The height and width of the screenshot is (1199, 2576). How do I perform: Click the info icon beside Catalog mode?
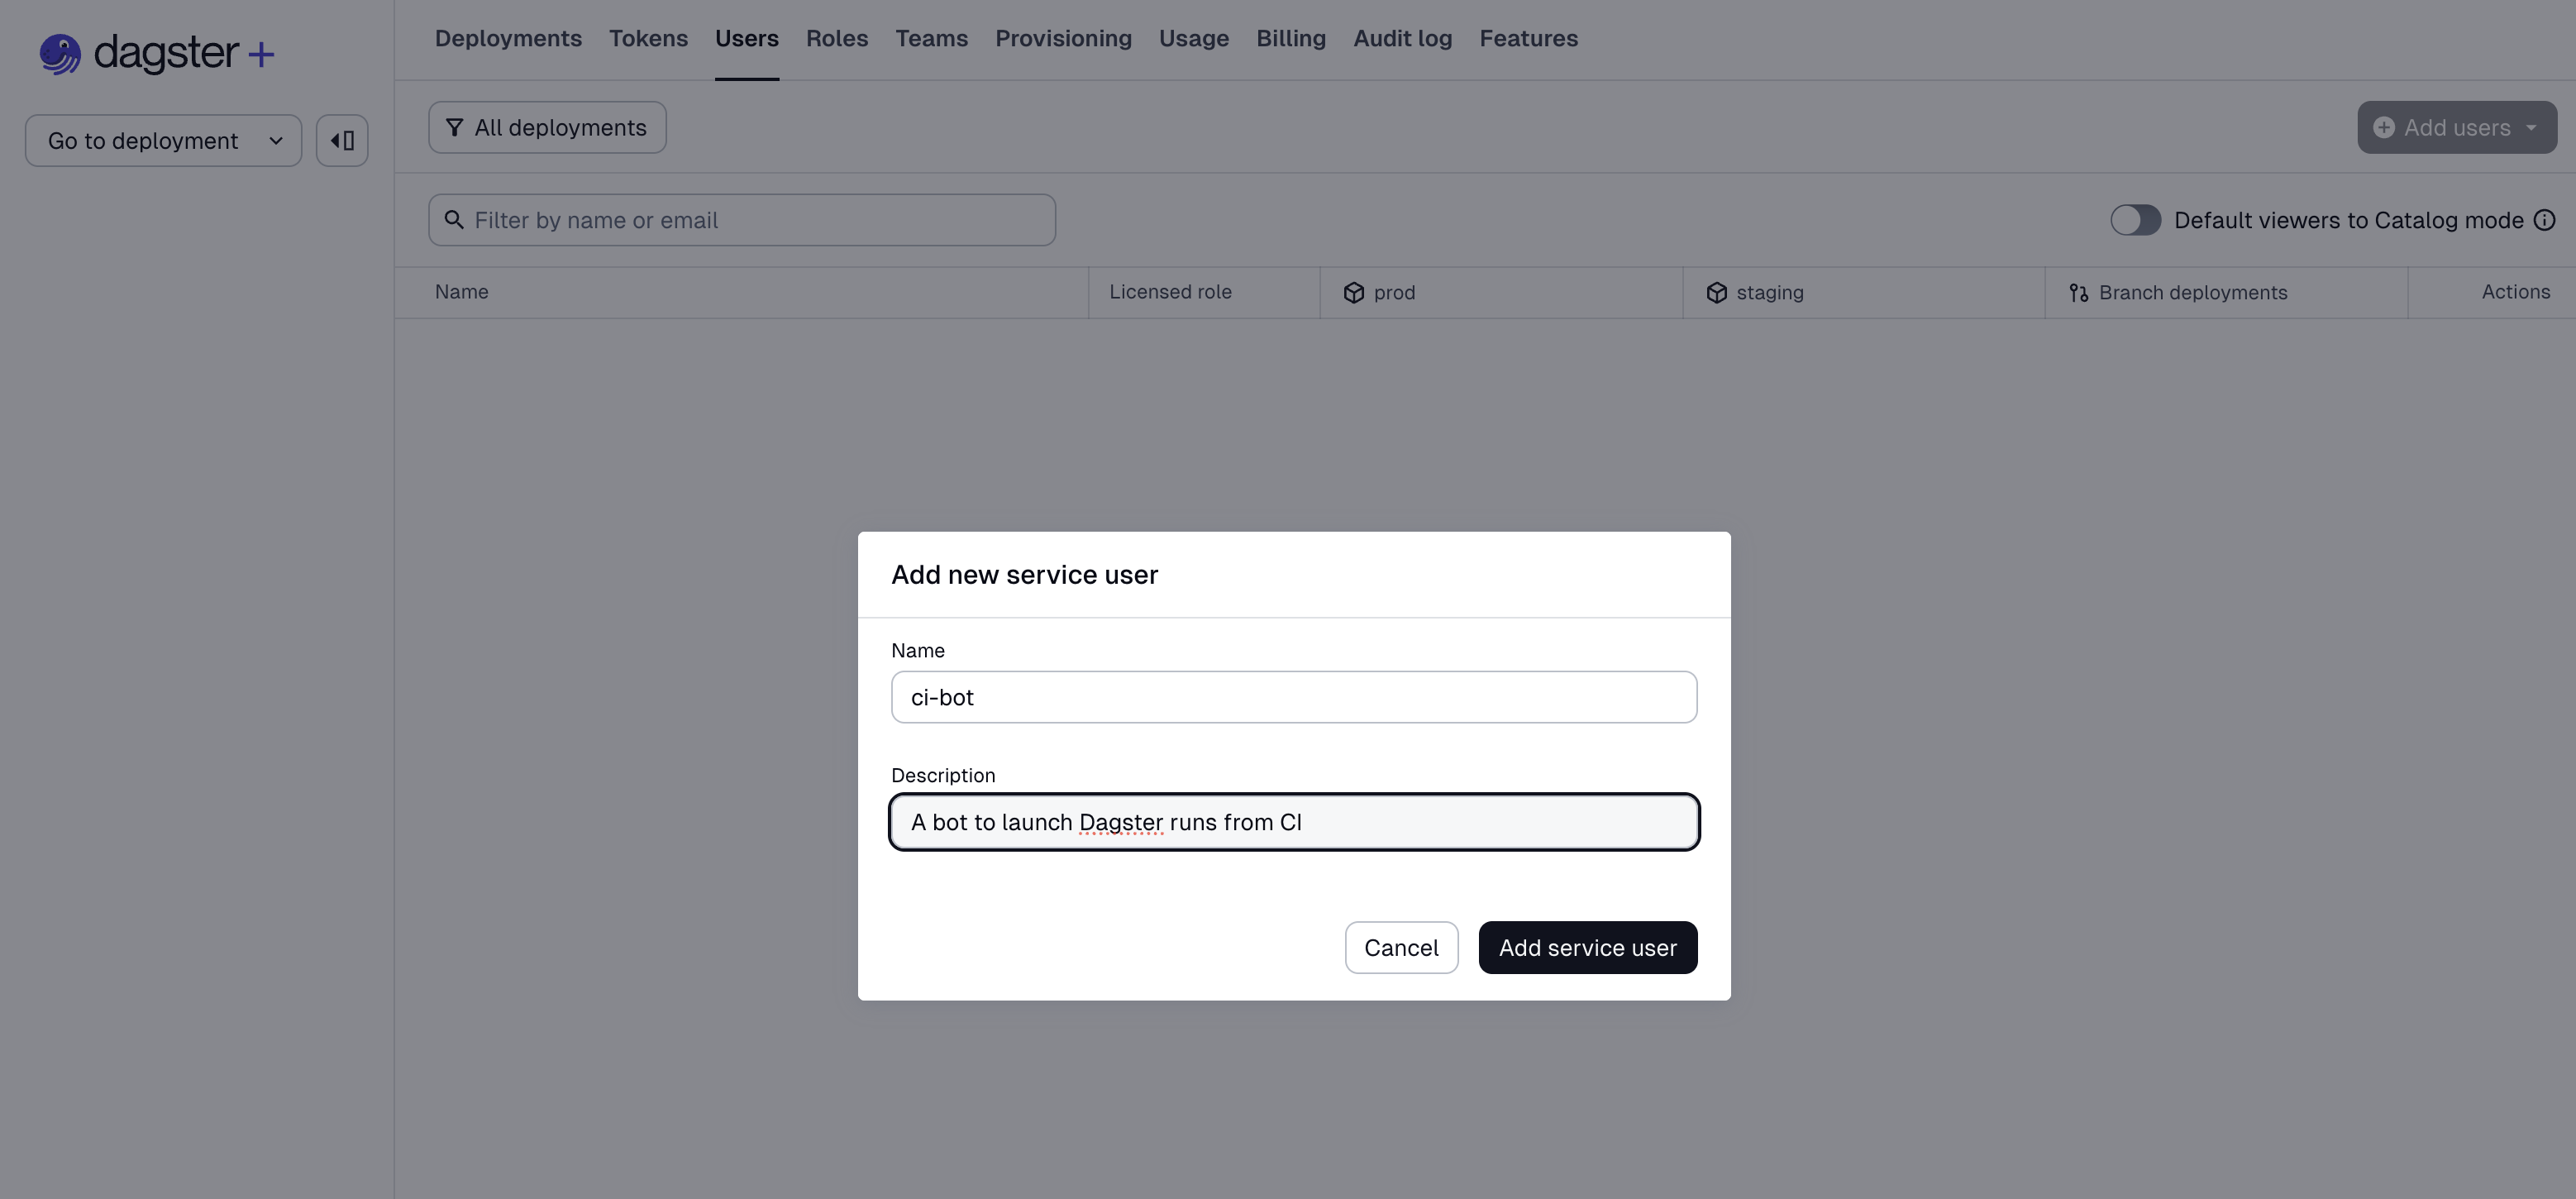coord(2544,220)
